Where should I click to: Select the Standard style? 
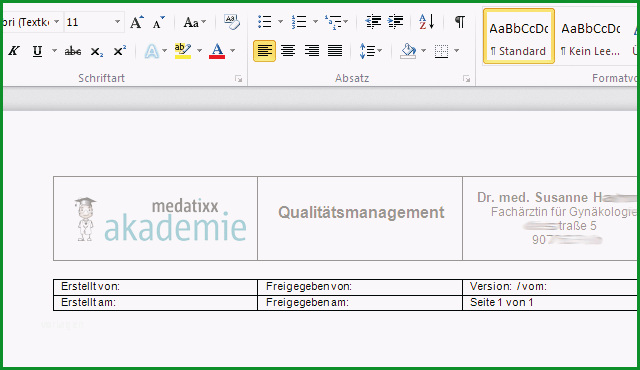pyautogui.click(x=518, y=37)
